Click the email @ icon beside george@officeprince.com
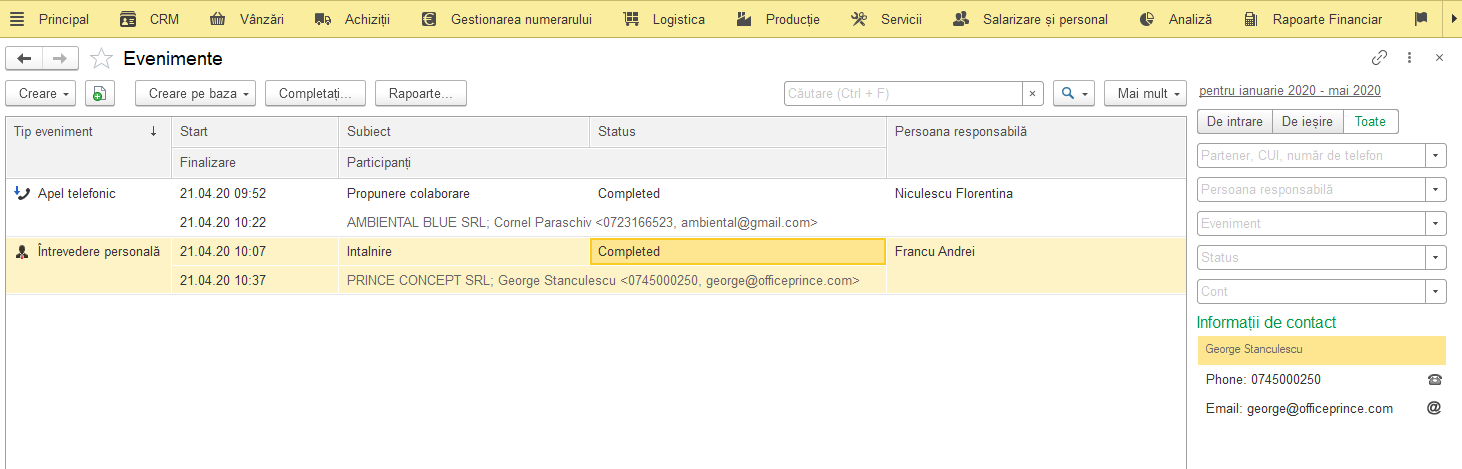This screenshot has width=1462, height=469. [1434, 408]
